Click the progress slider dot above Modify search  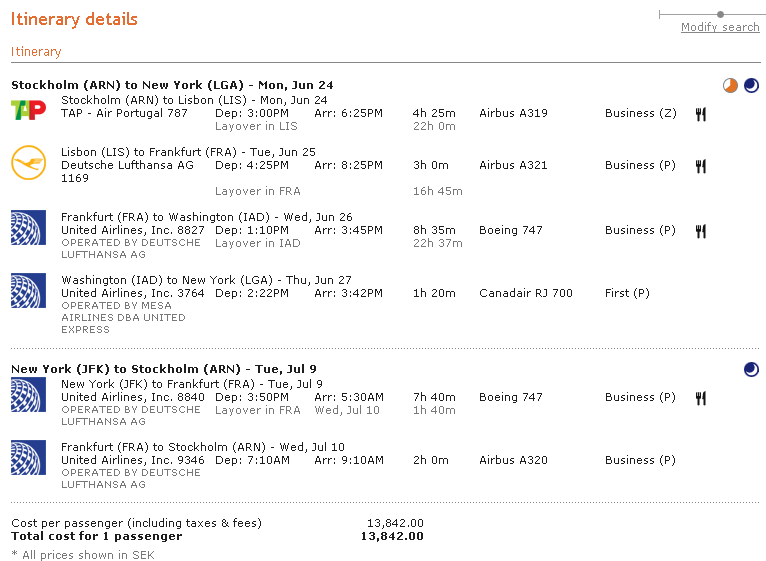pos(720,14)
